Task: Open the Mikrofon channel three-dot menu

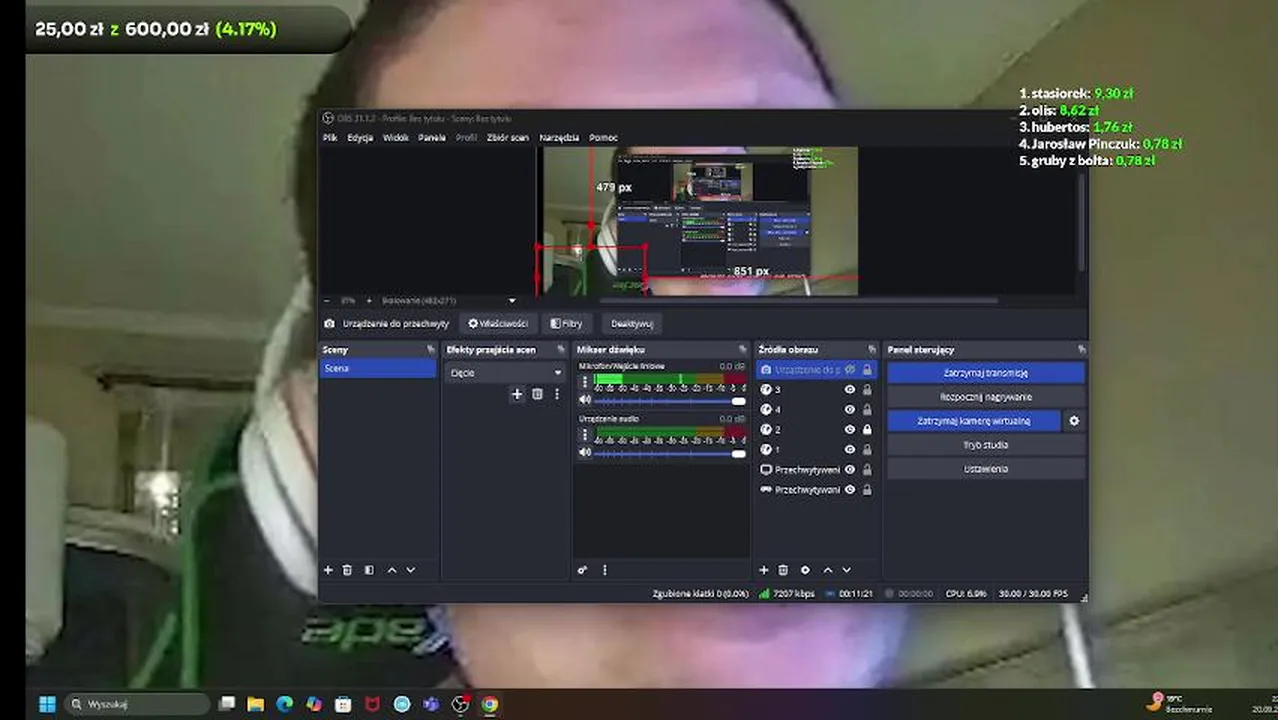Action: coord(585,382)
